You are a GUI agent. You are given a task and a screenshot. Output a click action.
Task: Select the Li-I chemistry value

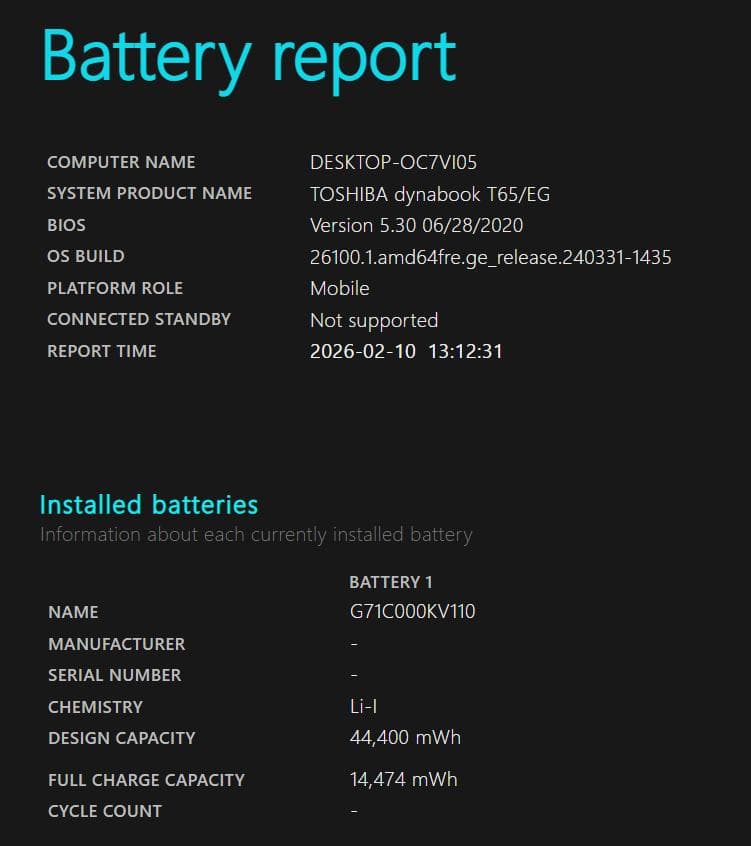coord(356,706)
